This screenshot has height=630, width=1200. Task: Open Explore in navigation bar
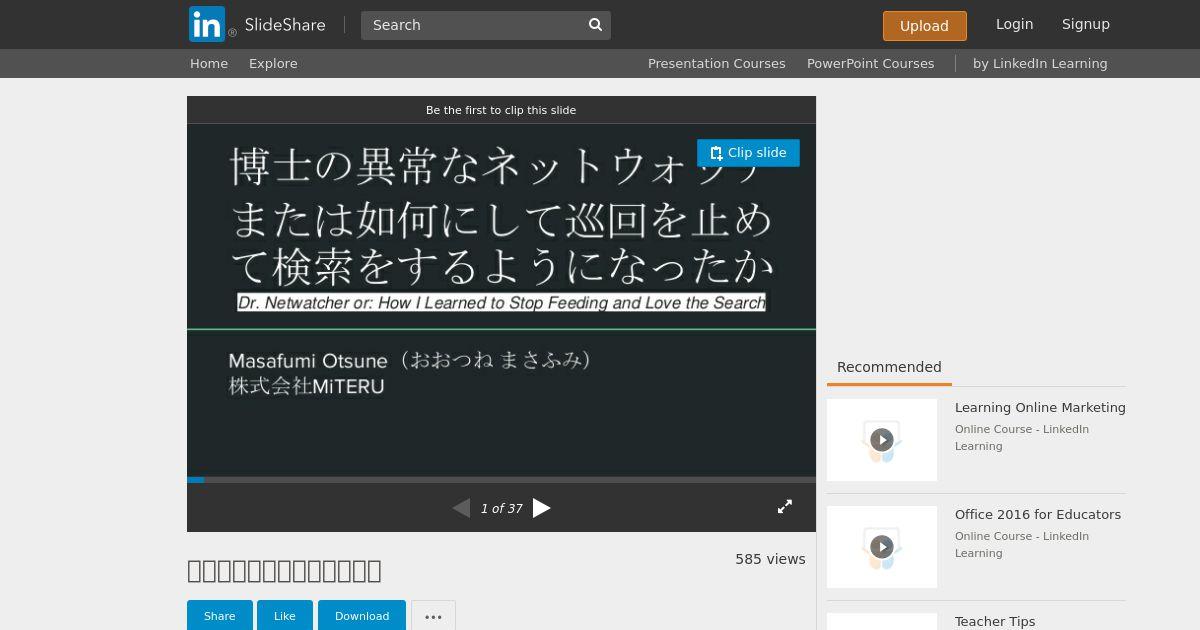coord(273,63)
